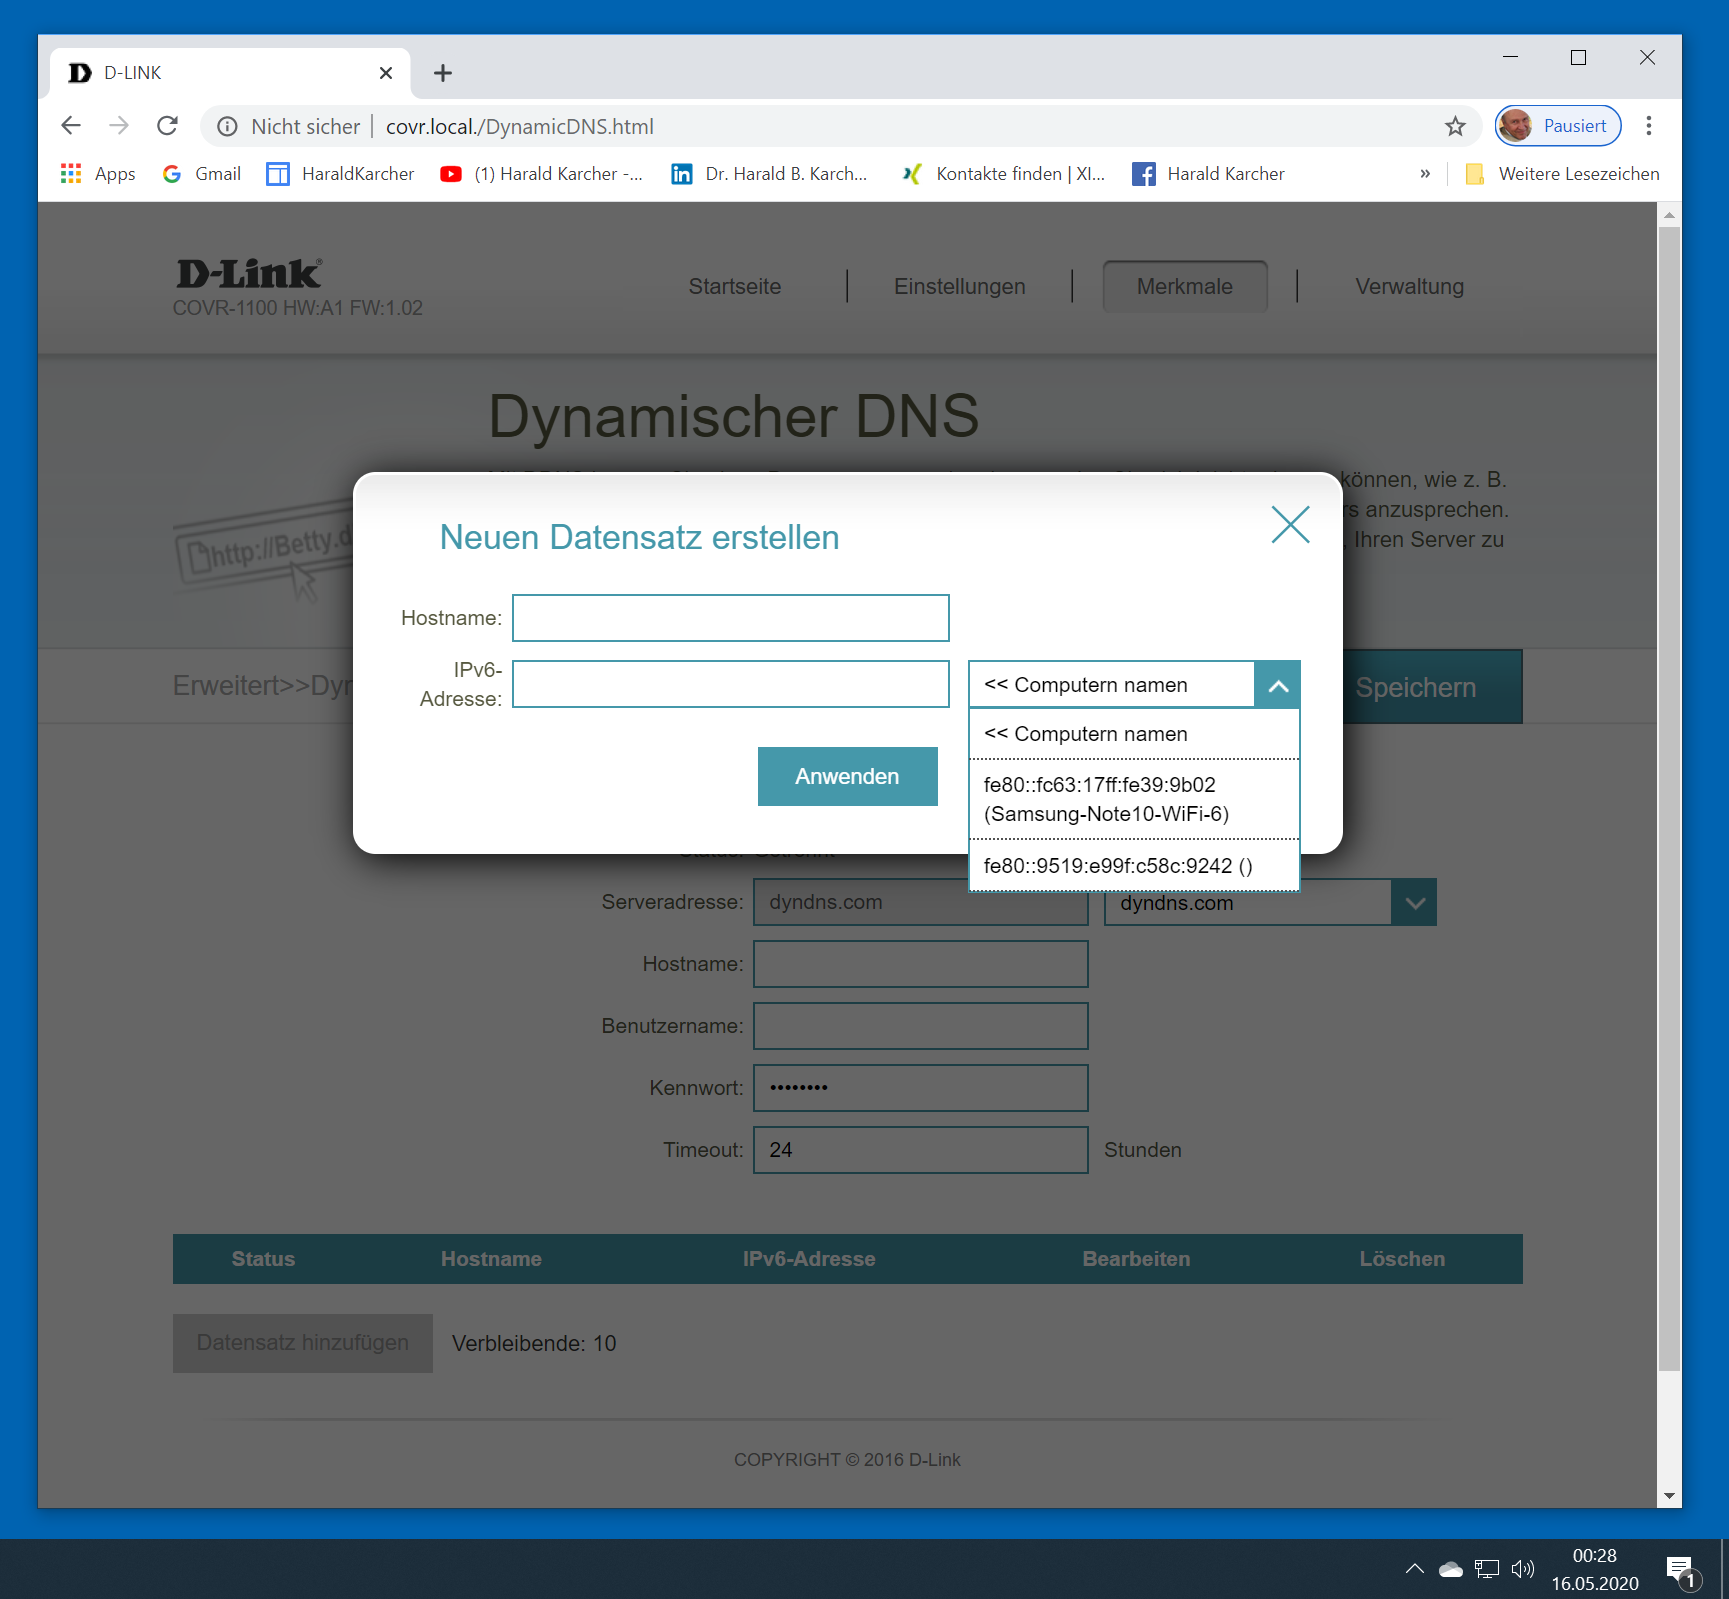Click the Timeout field showing 24
The height and width of the screenshot is (1599, 1729).
point(920,1150)
